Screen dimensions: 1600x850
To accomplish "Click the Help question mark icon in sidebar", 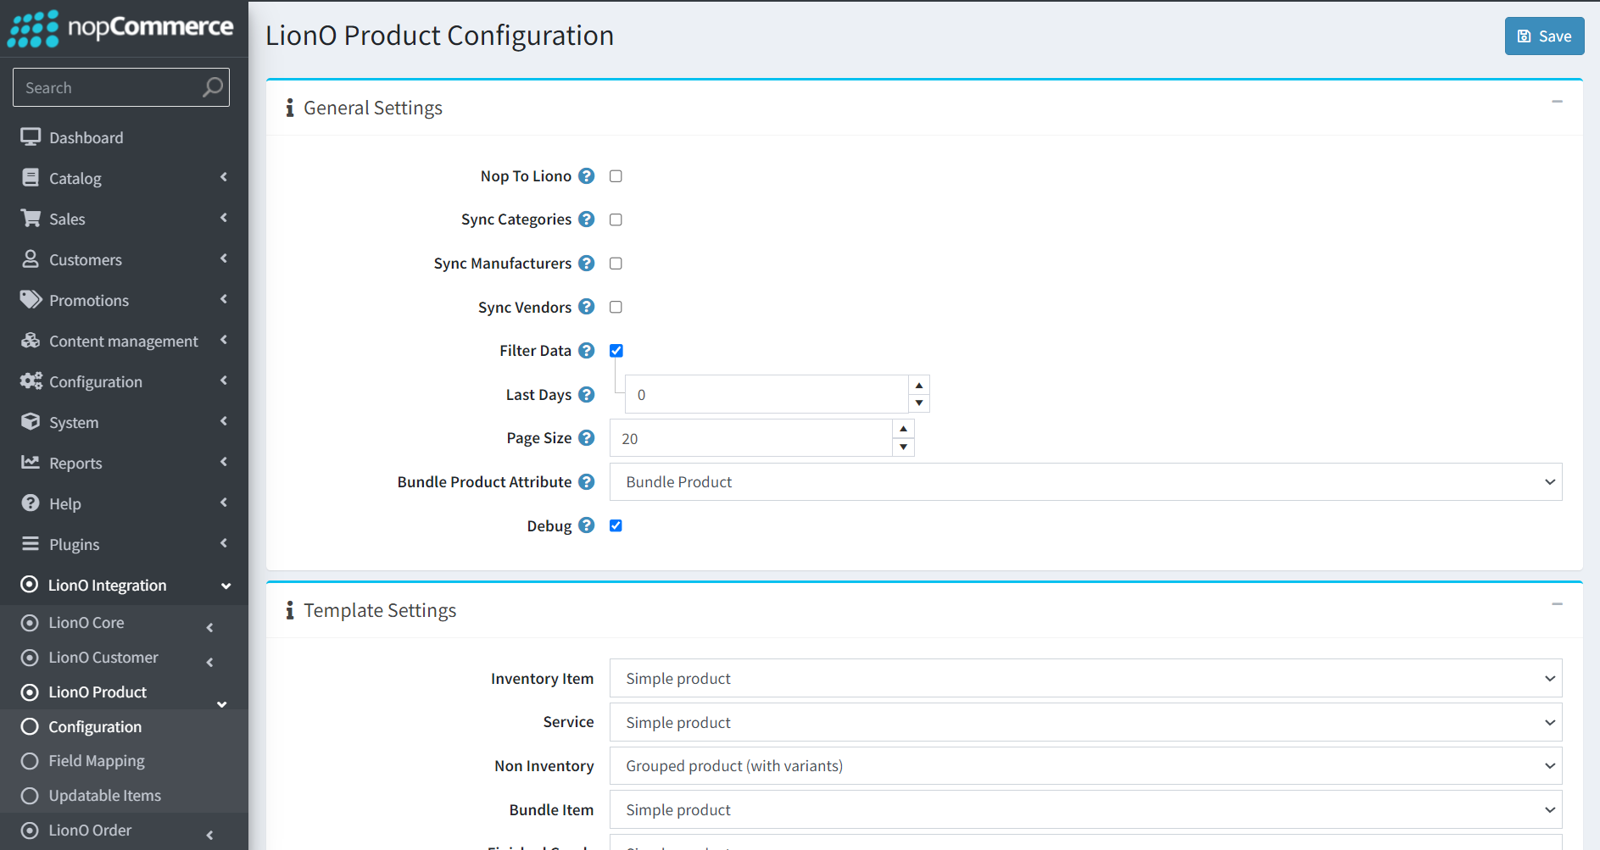I will pos(31,503).
